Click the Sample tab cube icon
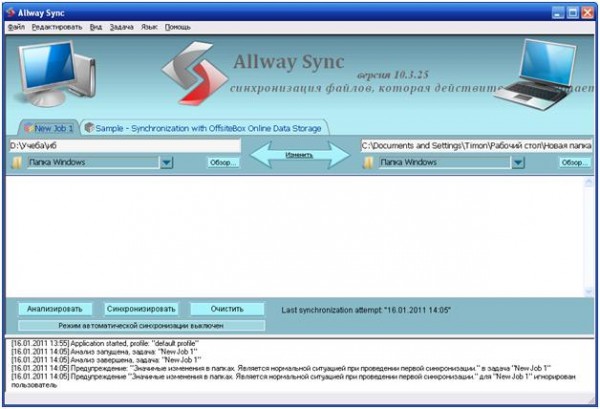This screenshot has height=409, width=600. 89,128
